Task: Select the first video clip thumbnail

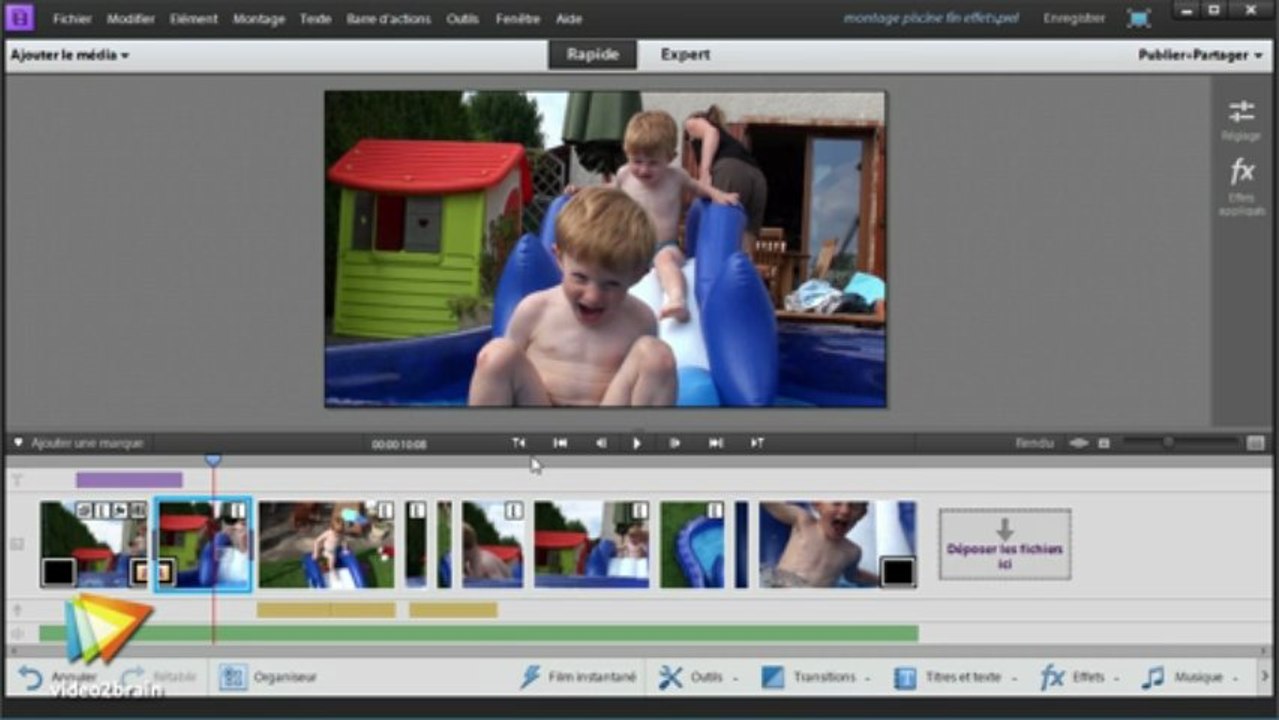Action: [93, 544]
